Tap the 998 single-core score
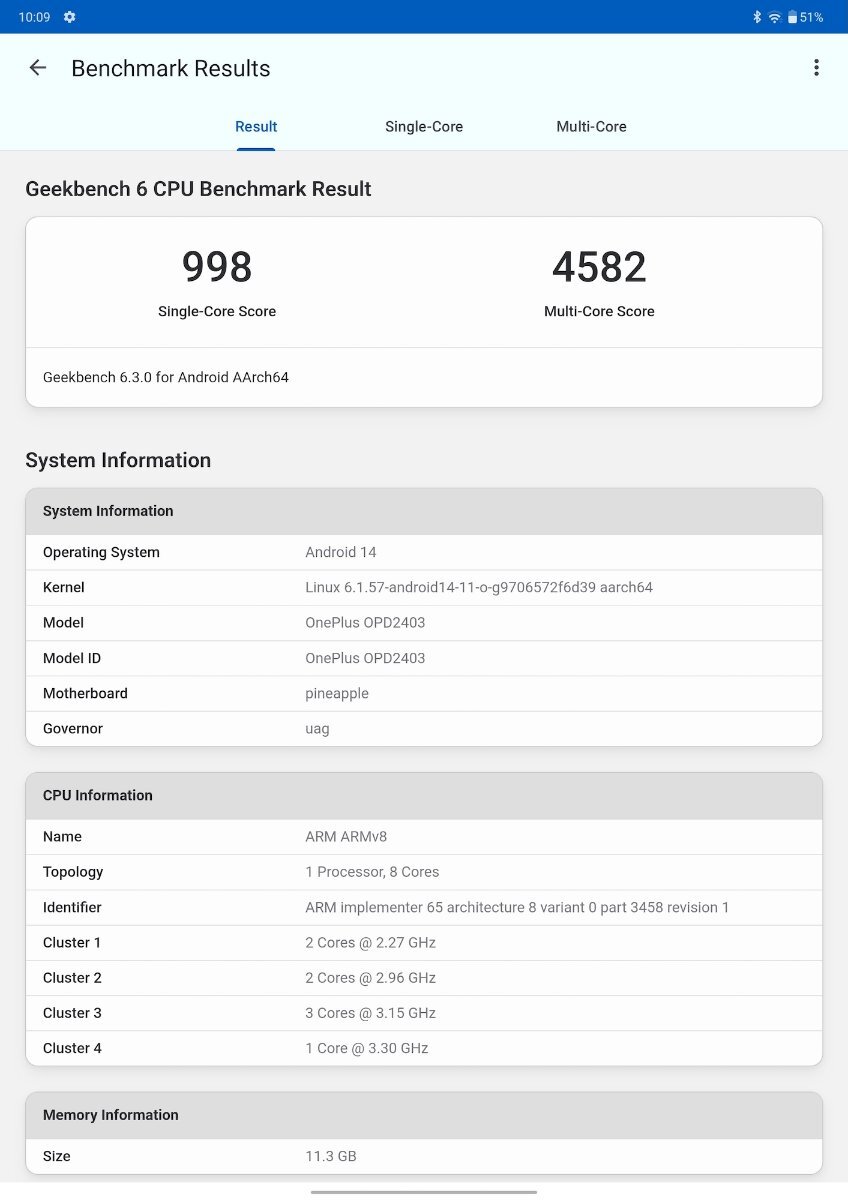The image size is (848, 1200). pyautogui.click(x=217, y=267)
